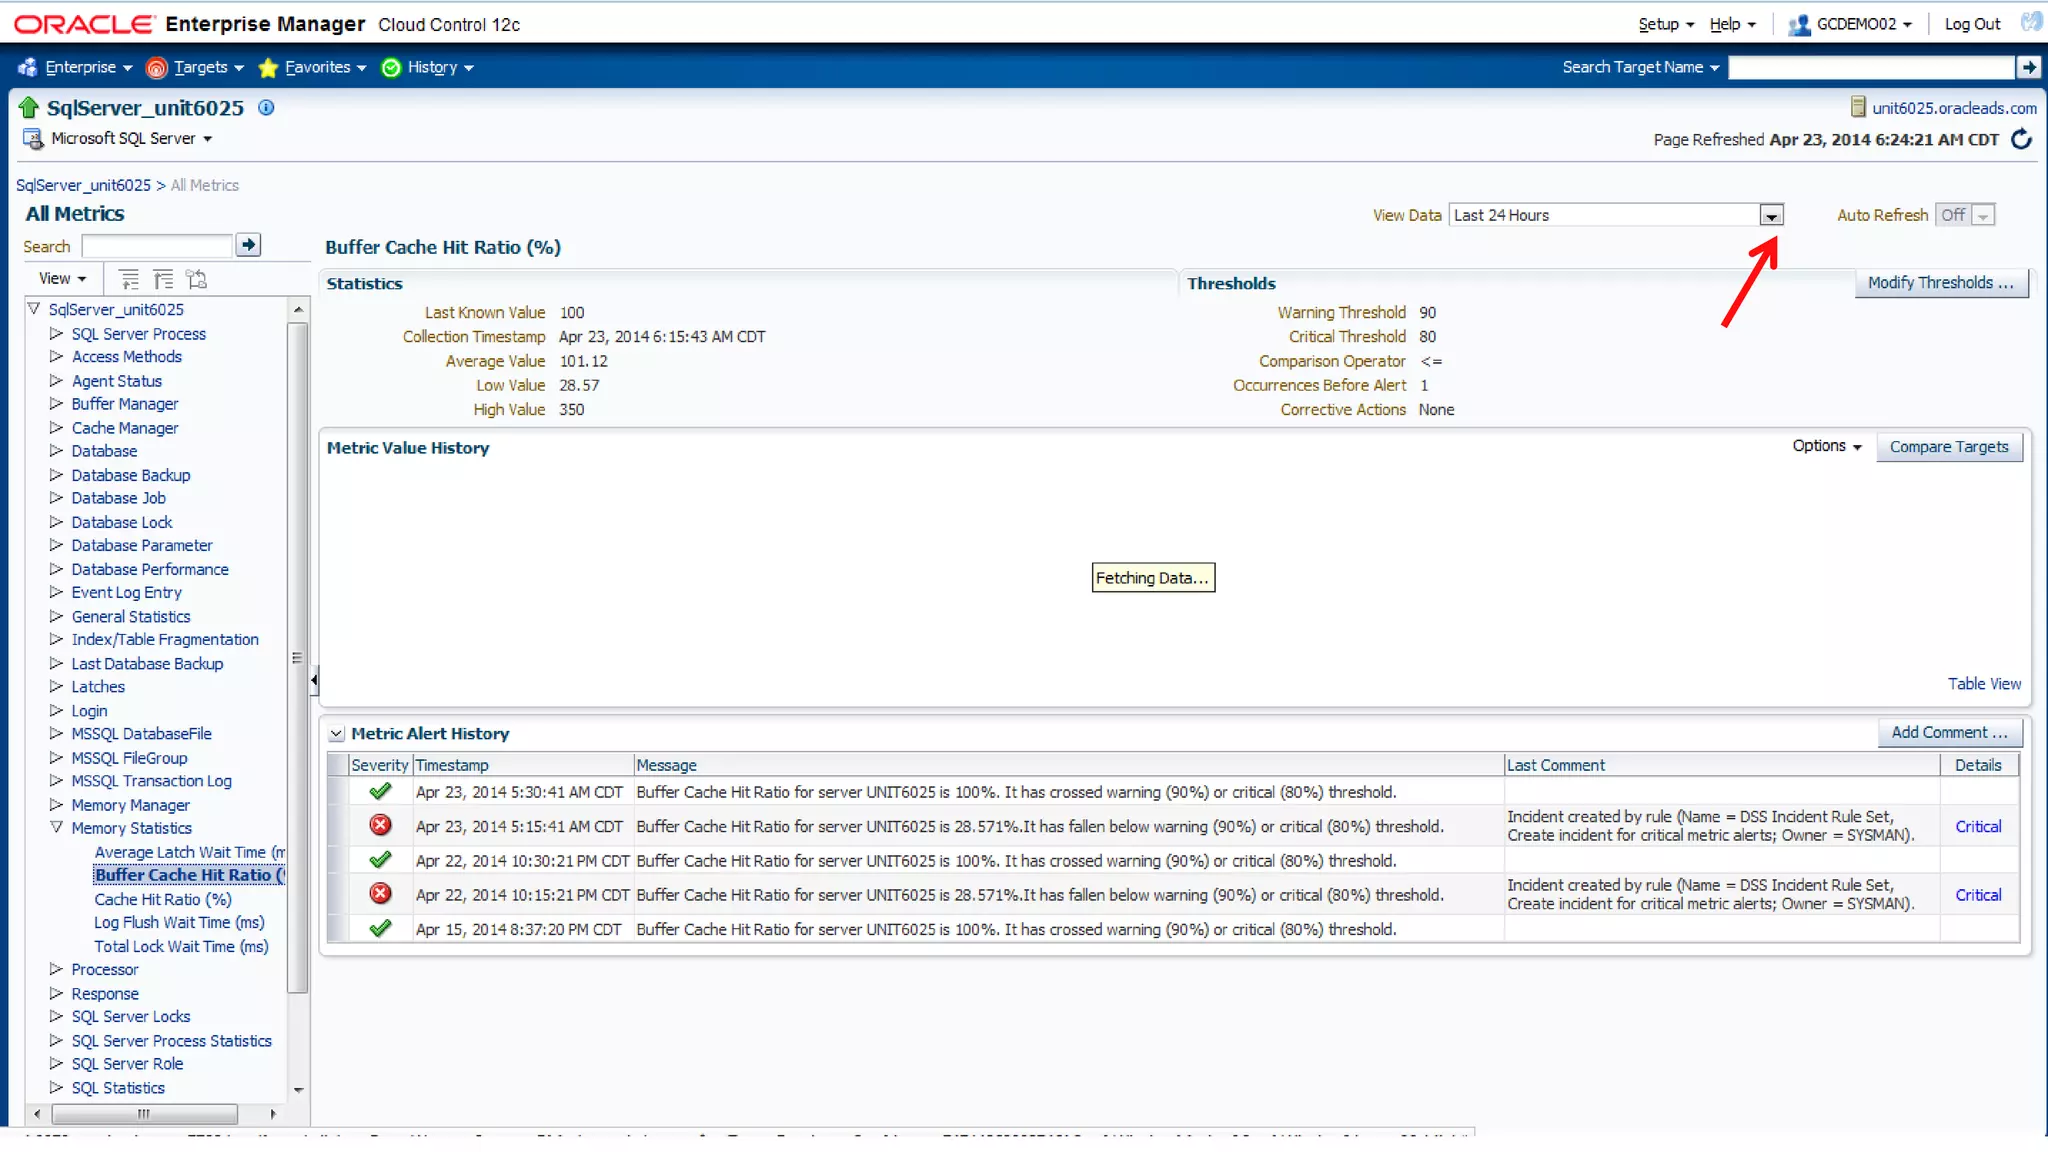This screenshot has width=2048, height=1152.
Task: Collapse the SqlServer_unit6025 root node
Action: tap(34, 309)
